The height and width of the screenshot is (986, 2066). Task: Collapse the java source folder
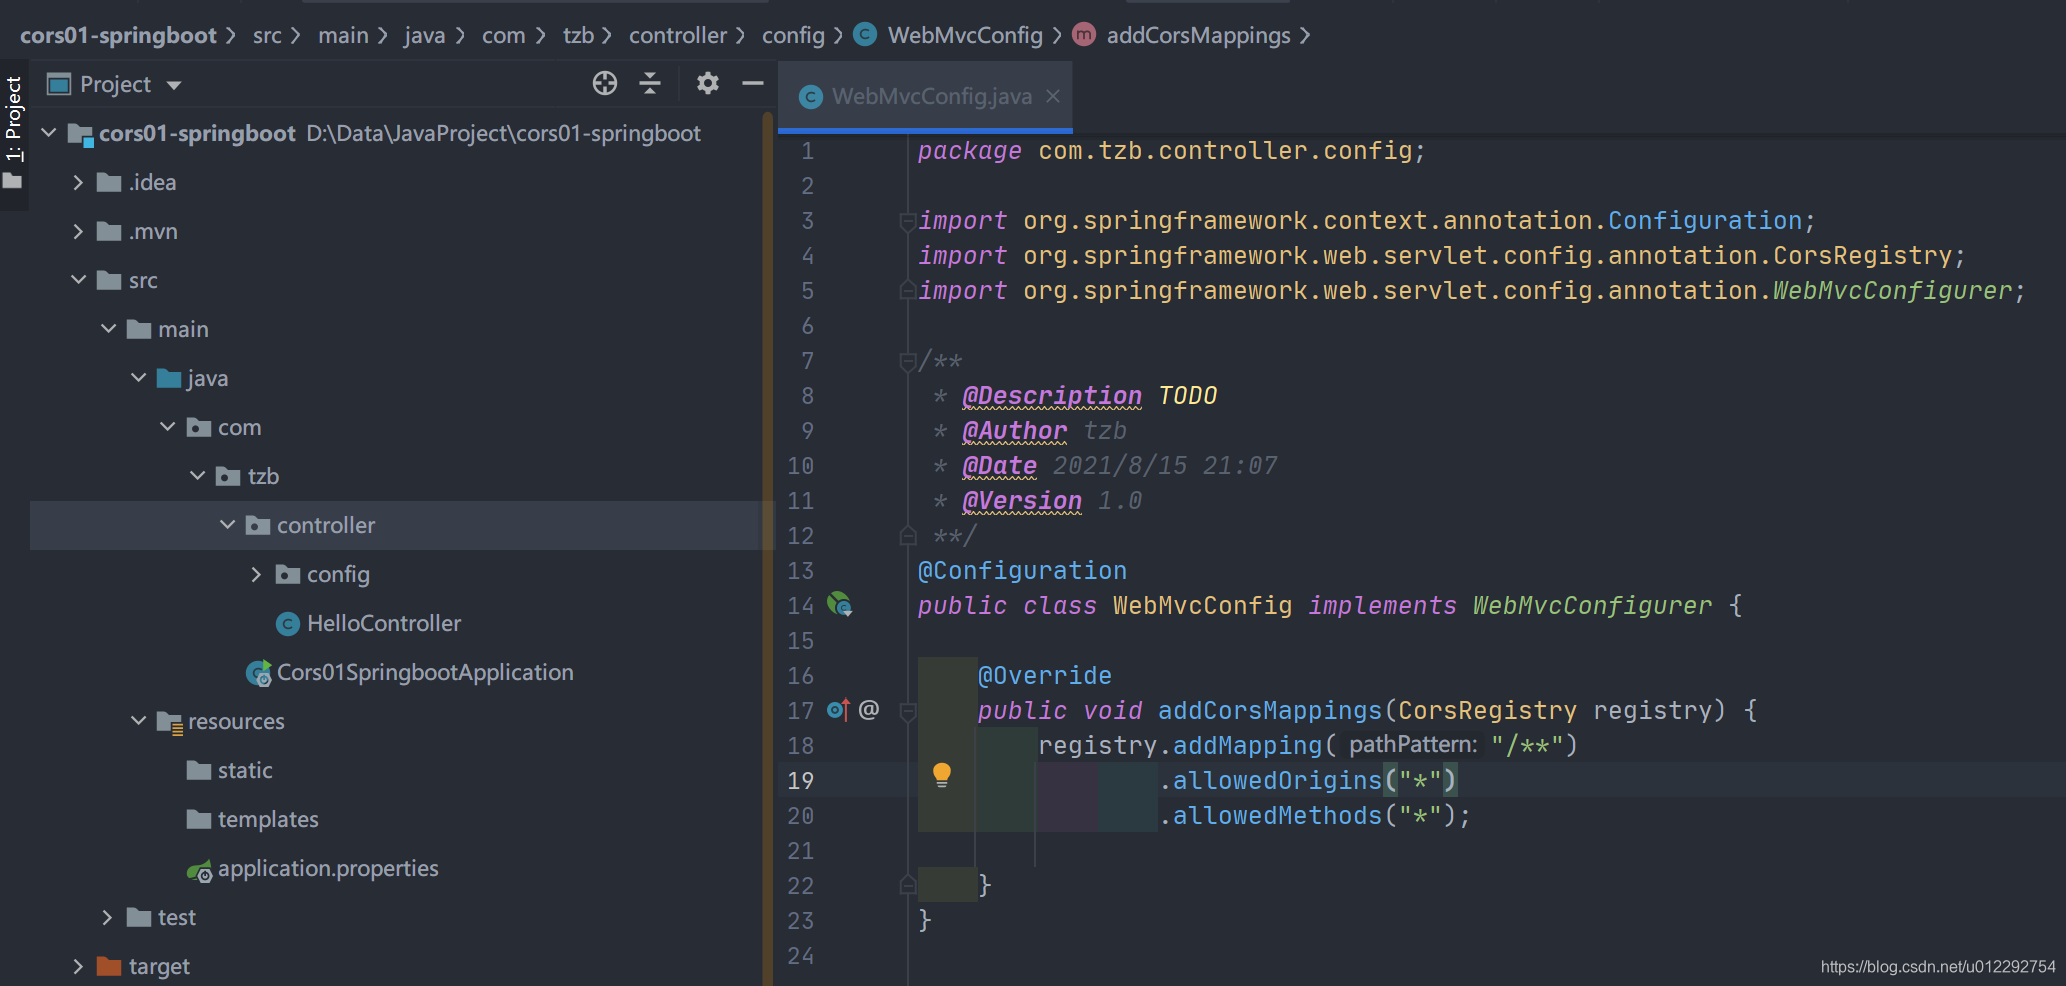(138, 378)
